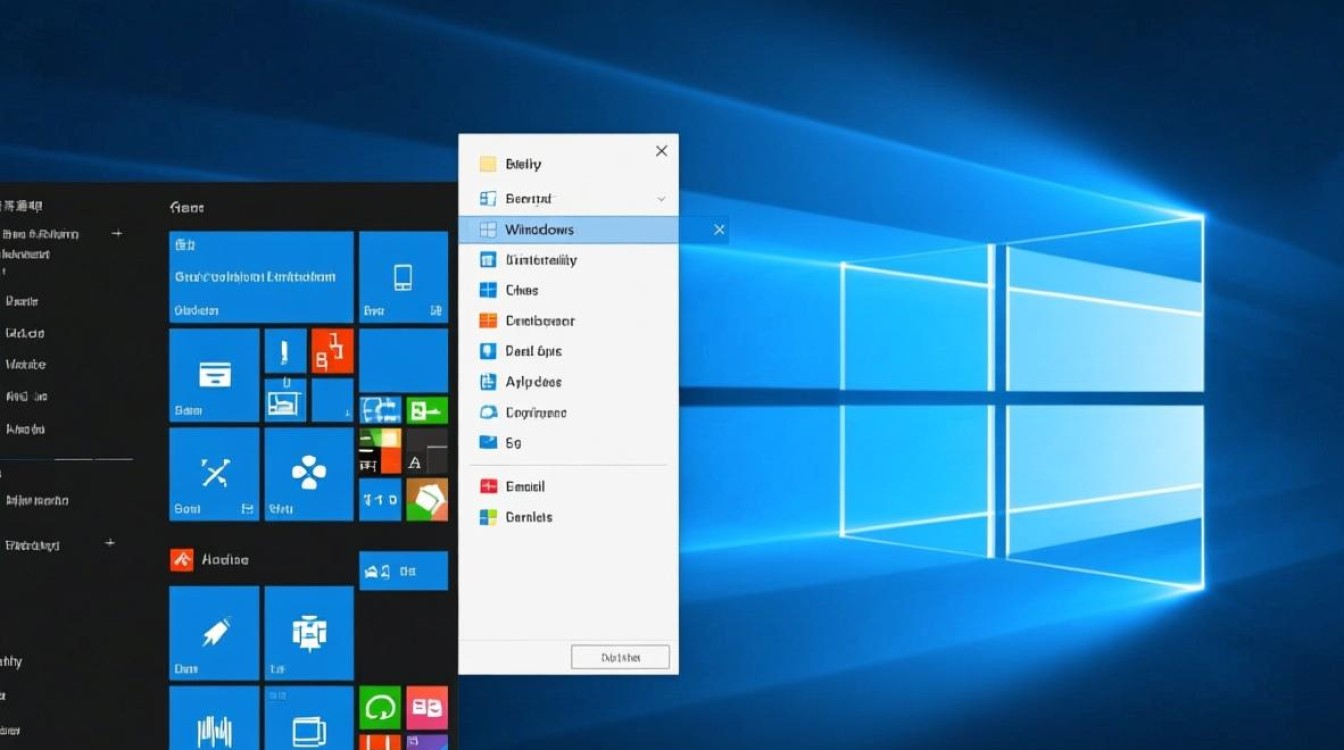Expand the chevron beside the second list entry

tap(660, 199)
